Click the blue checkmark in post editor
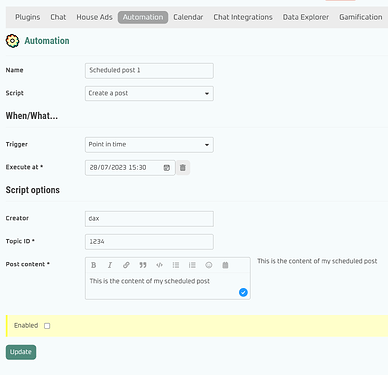Image resolution: width=388 pixels, height=375 pixels. tap(243, 292)
